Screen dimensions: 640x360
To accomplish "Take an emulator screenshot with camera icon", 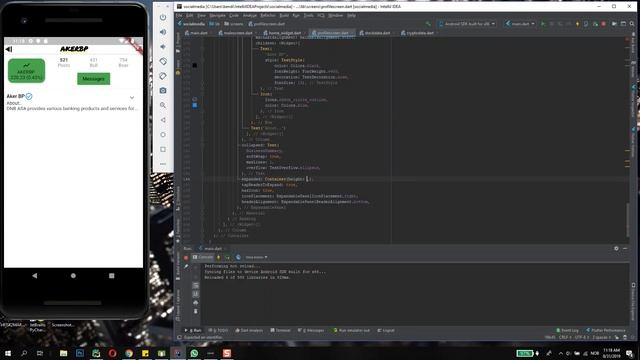I will pos(163,90).
